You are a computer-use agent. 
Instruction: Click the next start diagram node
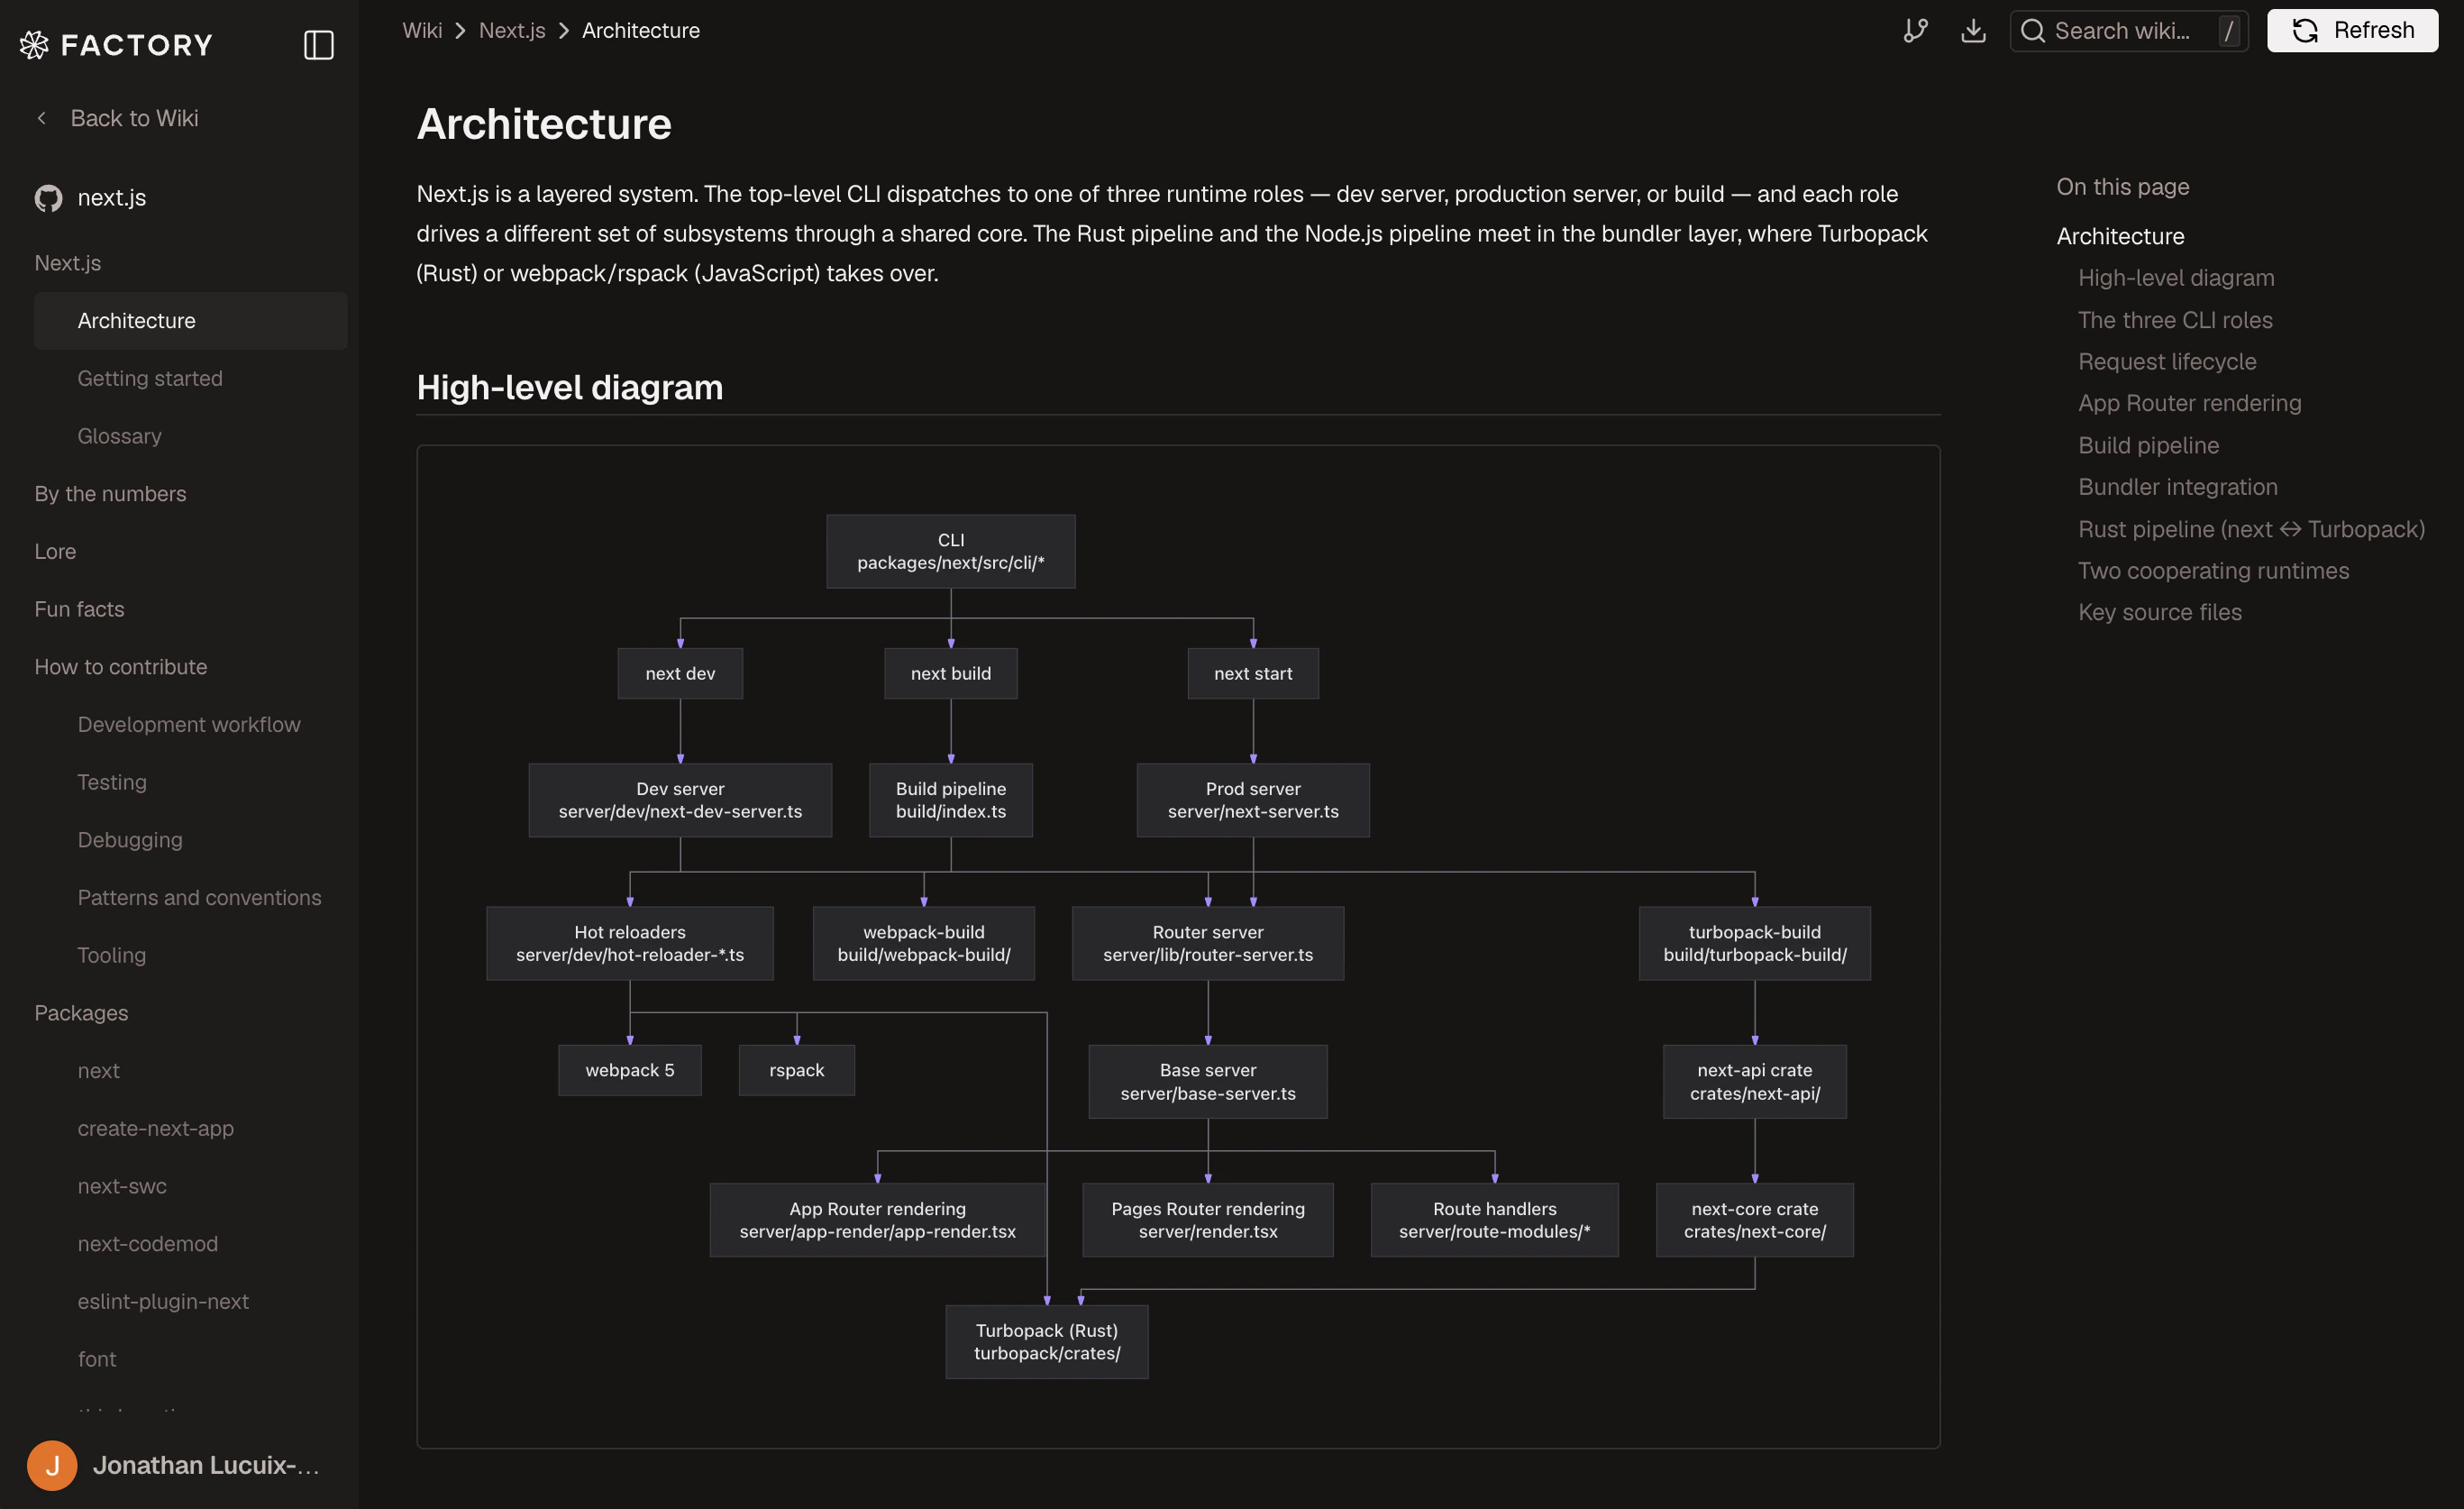1252,673
